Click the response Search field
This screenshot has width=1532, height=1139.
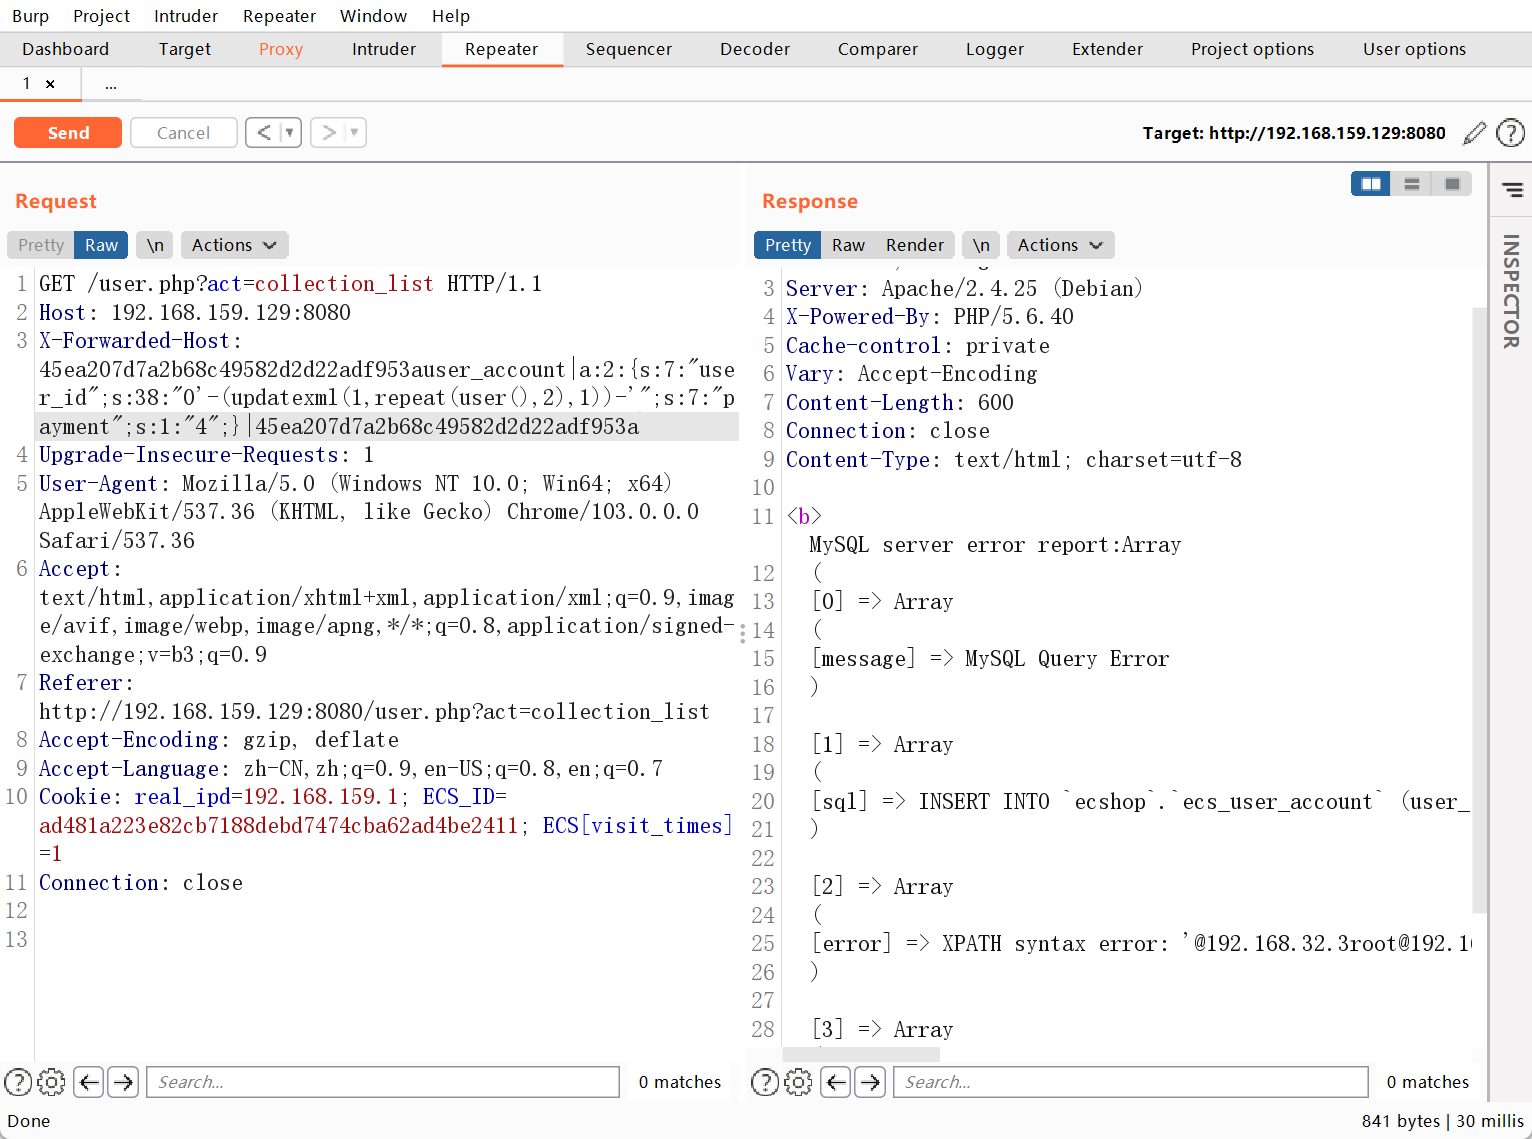[1130, 1082]
